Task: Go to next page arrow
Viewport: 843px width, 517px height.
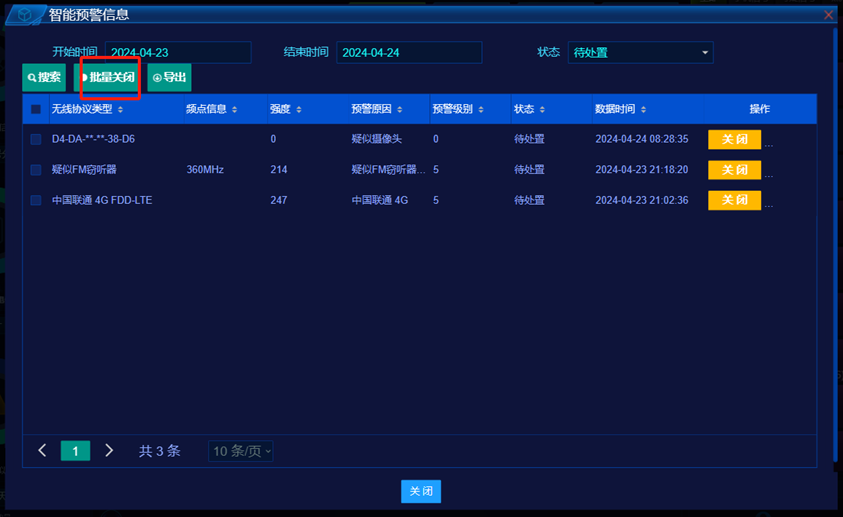Action: [x=109, y=450]
